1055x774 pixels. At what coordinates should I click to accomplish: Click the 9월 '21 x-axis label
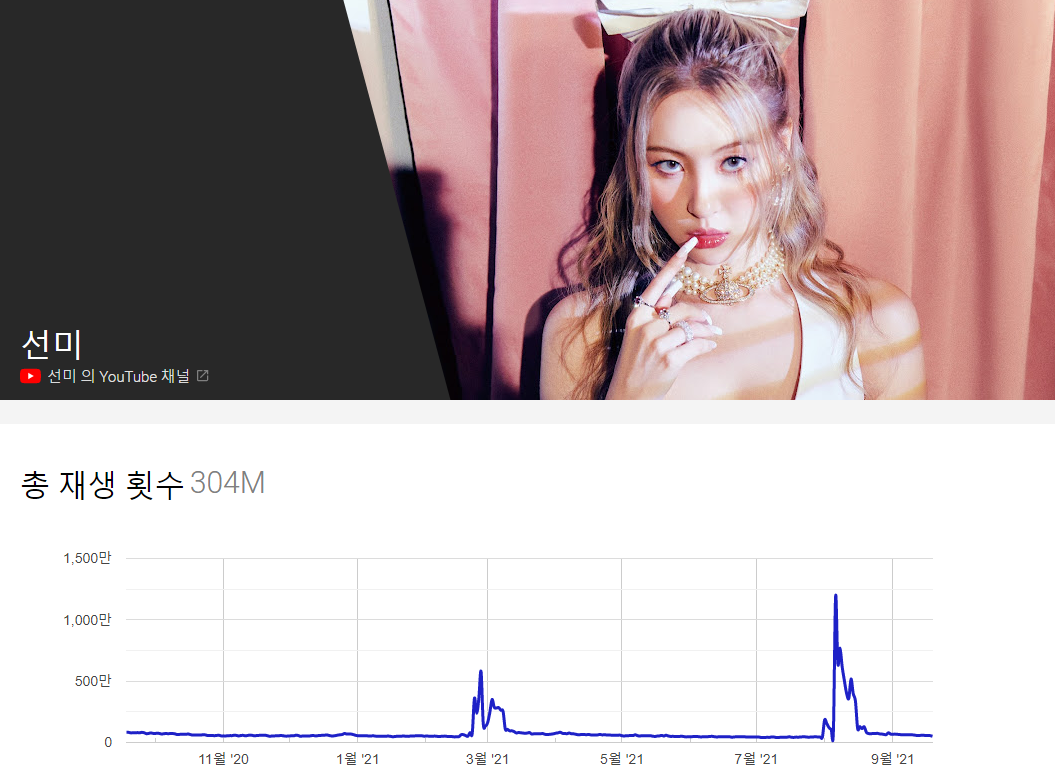coord(892,760)
